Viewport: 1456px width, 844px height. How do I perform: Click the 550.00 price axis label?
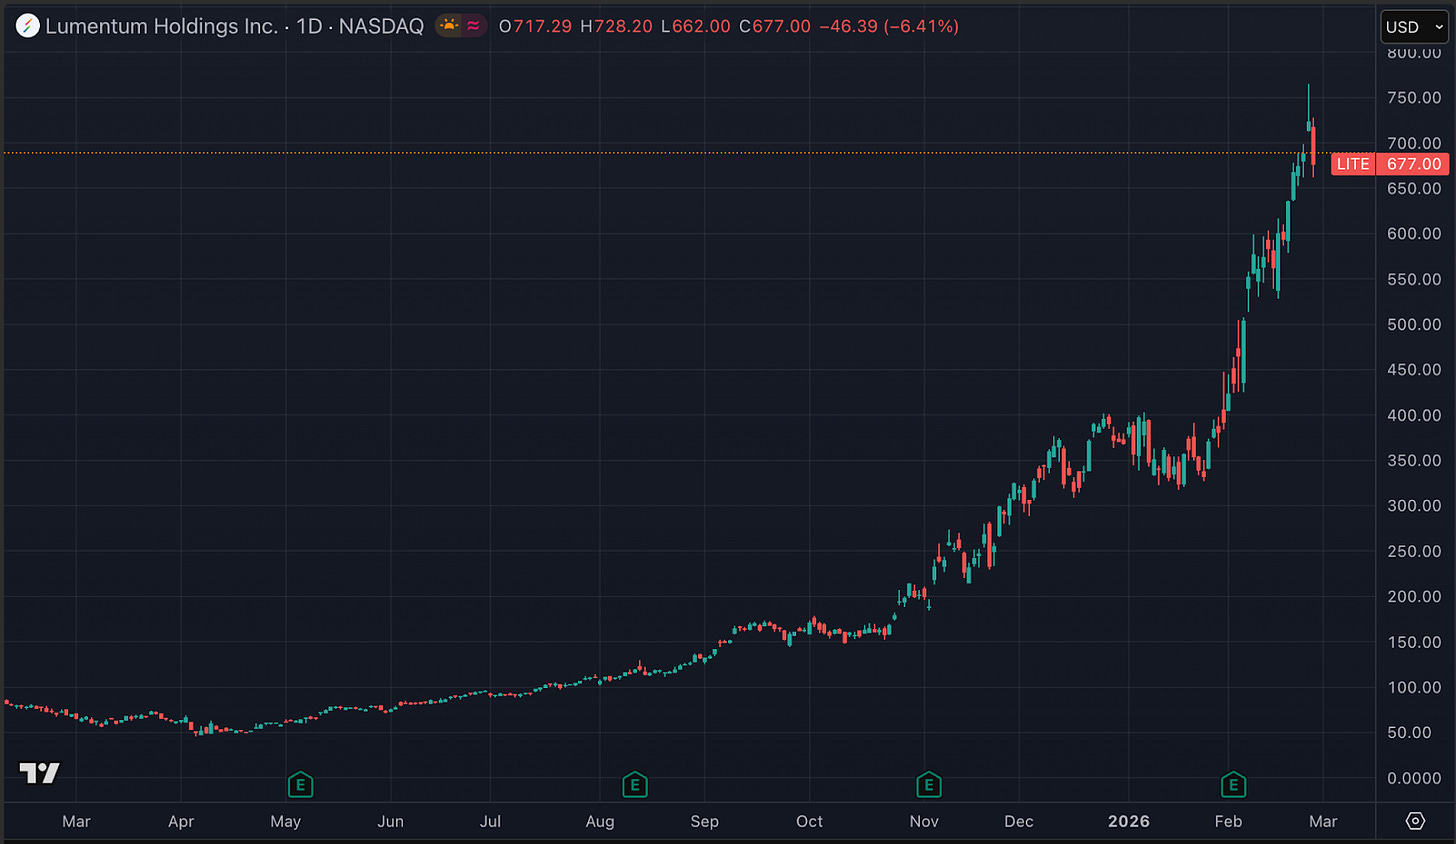coord(1414,279)
